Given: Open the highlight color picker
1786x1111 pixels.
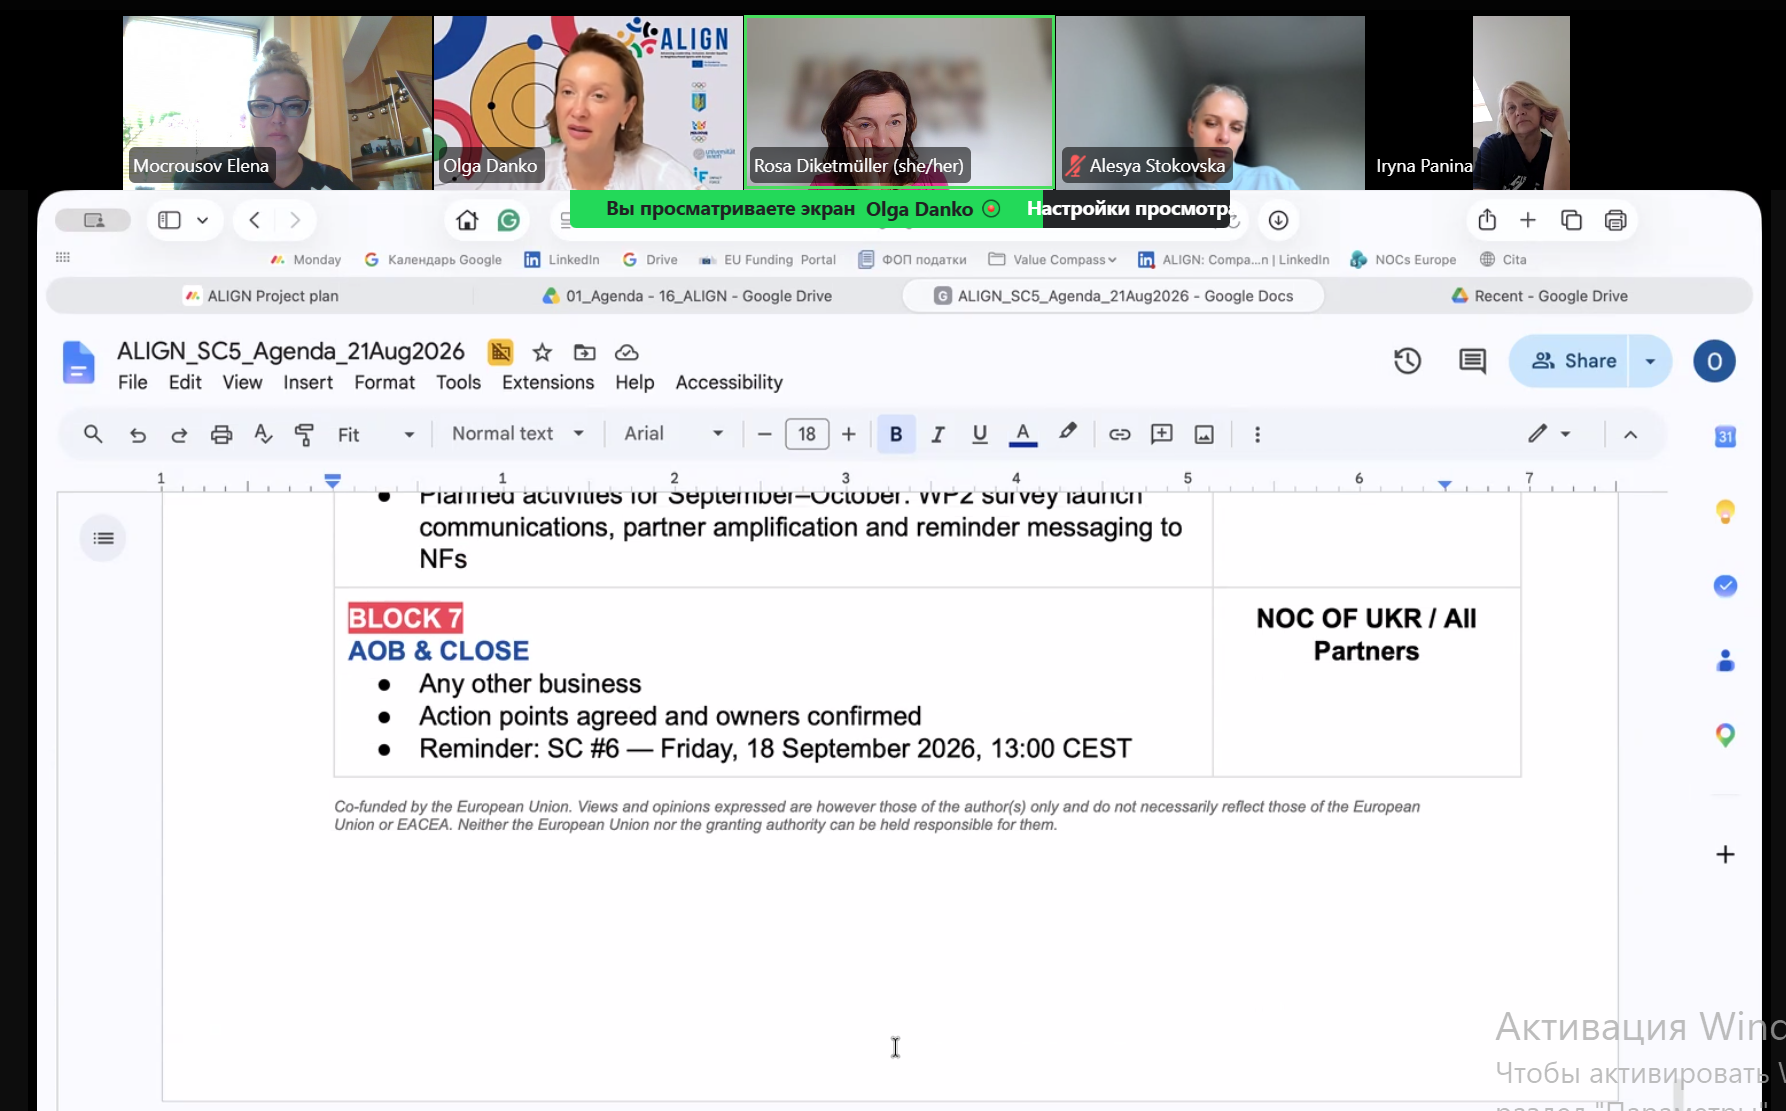Looking at the screenshot, I should click(x=1068, y=433).
